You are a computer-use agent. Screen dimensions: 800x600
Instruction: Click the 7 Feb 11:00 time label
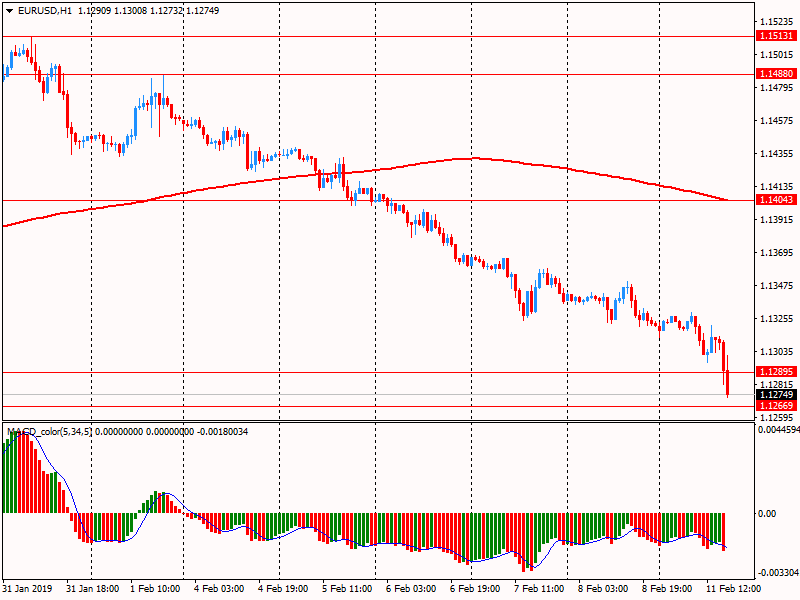(x=539, y=588)
